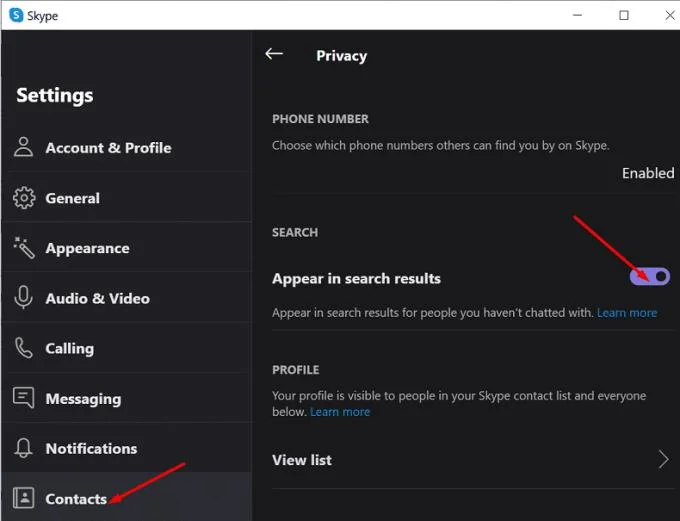
Task: Click the Account & Profile person icon
Action: pos(23,147)
